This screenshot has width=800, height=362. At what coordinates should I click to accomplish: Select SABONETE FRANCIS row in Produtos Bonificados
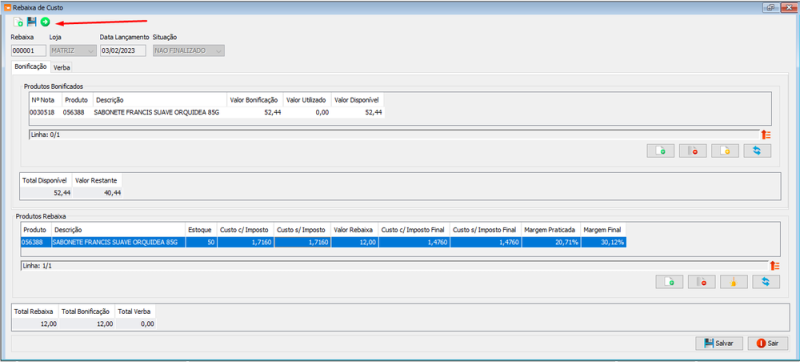[207, 113]
